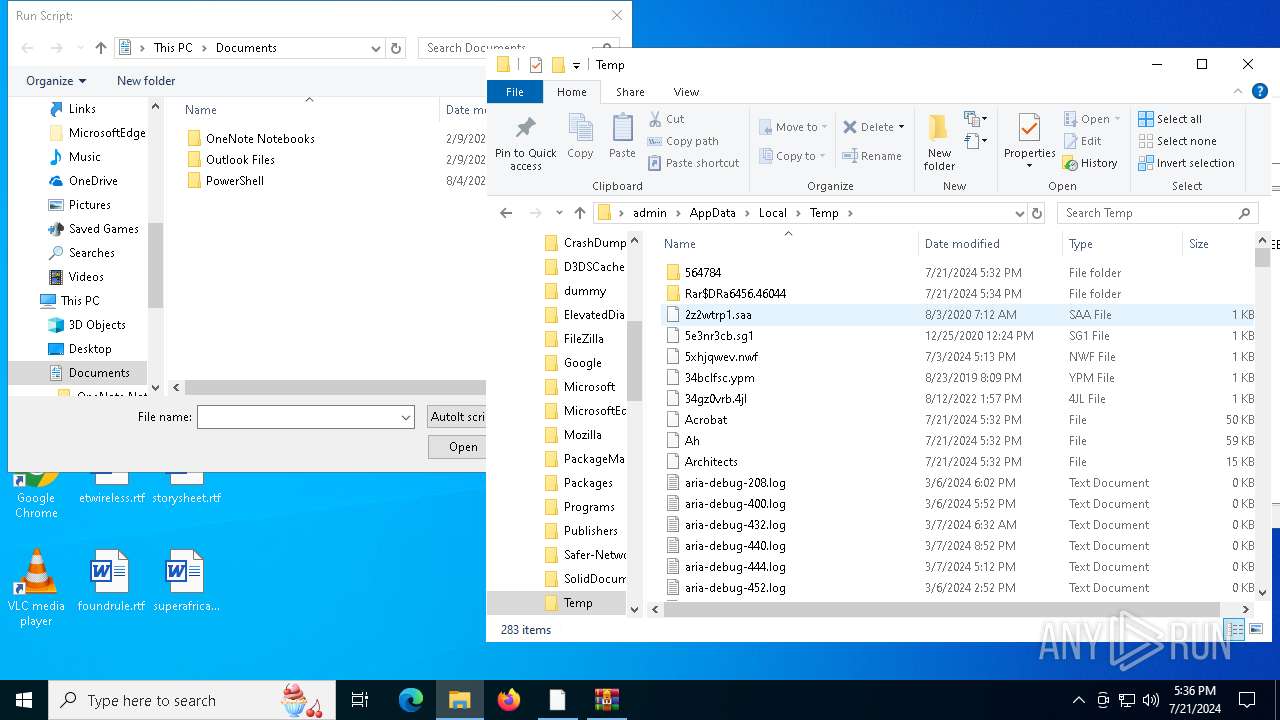The image size is (1280, 720).
Task: Open the notification center
Action: coord(1247,700)
